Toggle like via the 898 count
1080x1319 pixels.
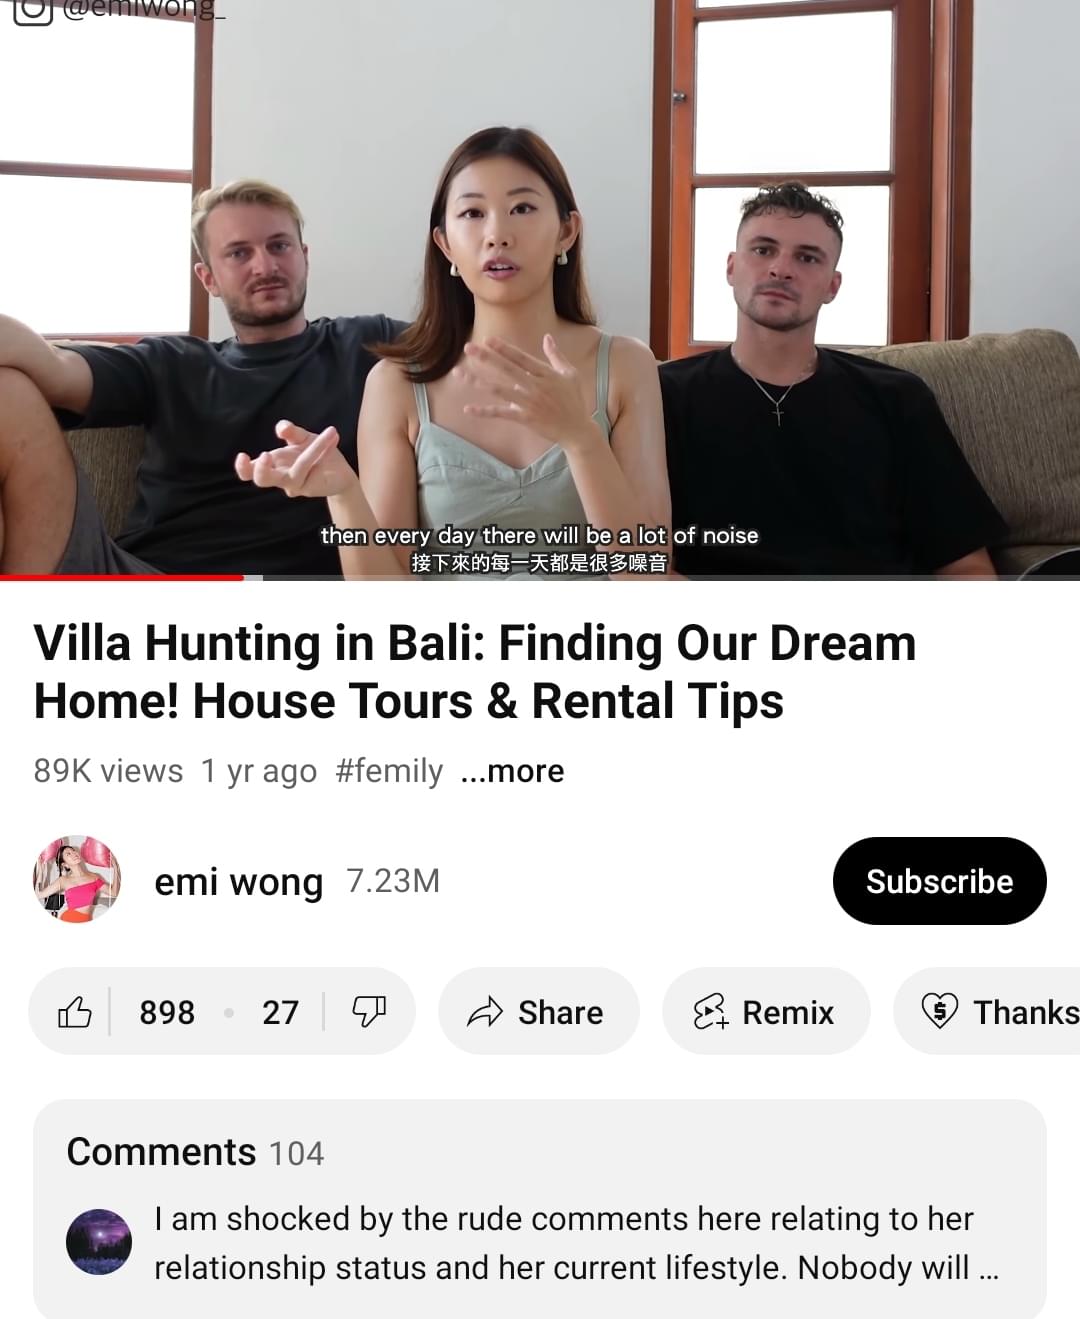(167, 1012)
